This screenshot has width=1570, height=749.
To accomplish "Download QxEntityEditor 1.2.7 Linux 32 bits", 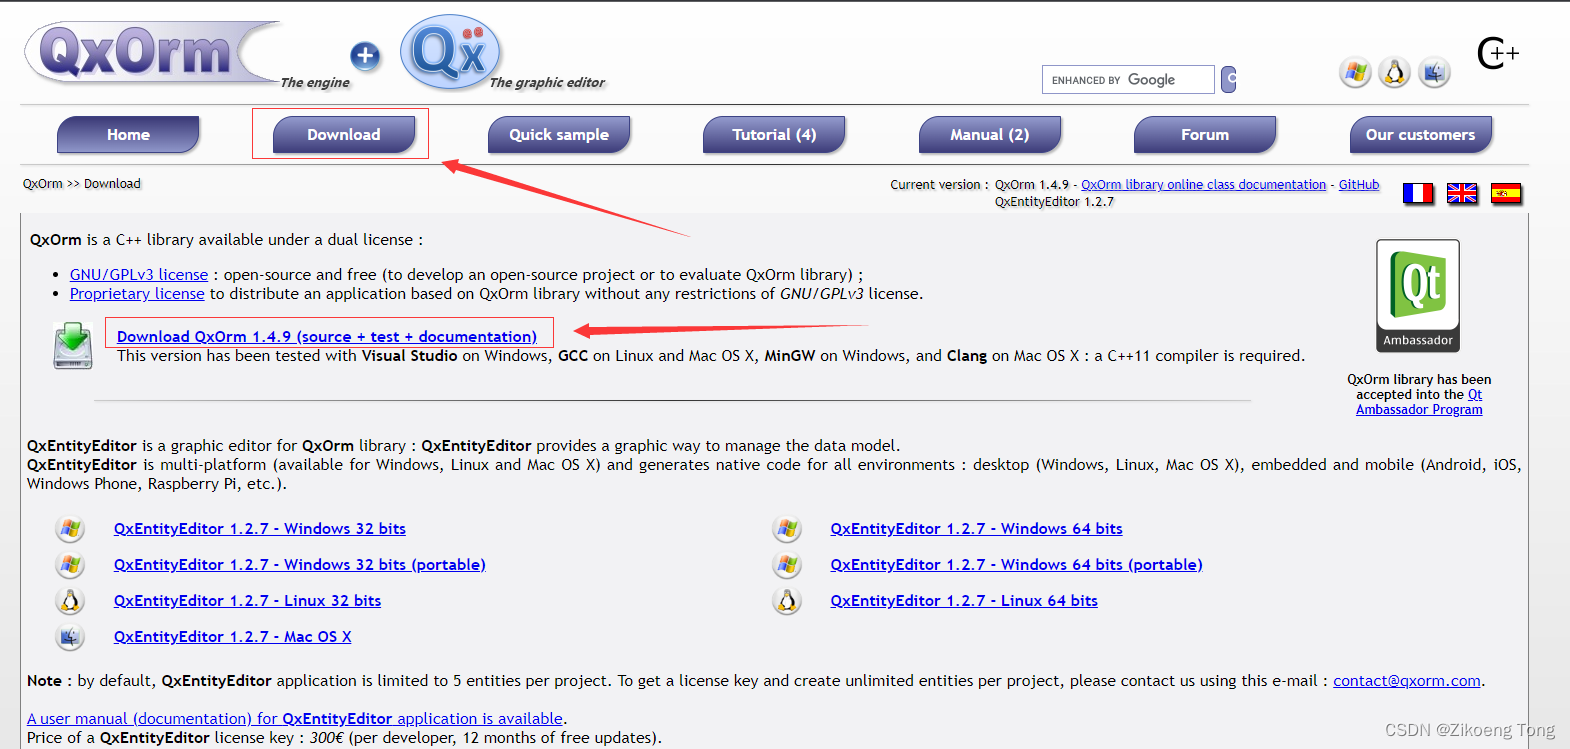I will 247,601.
